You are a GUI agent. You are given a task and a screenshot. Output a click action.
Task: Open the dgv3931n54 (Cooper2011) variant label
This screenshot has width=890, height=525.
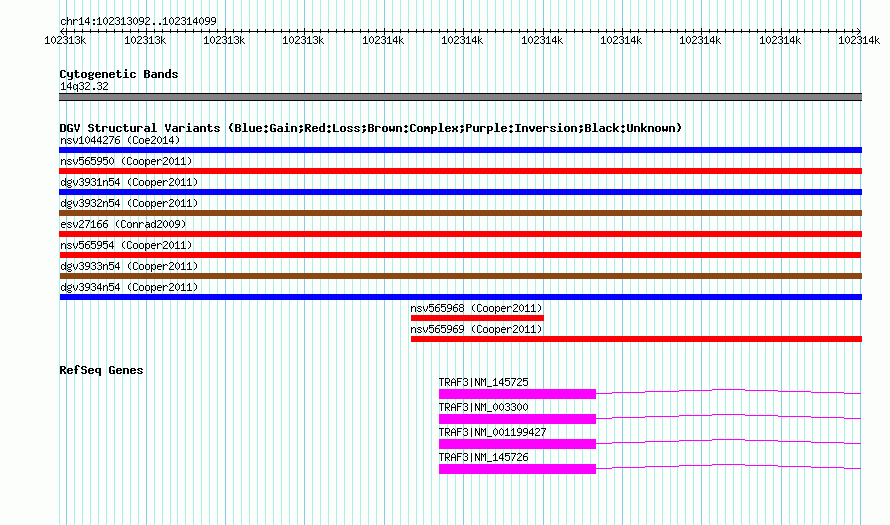129,182
